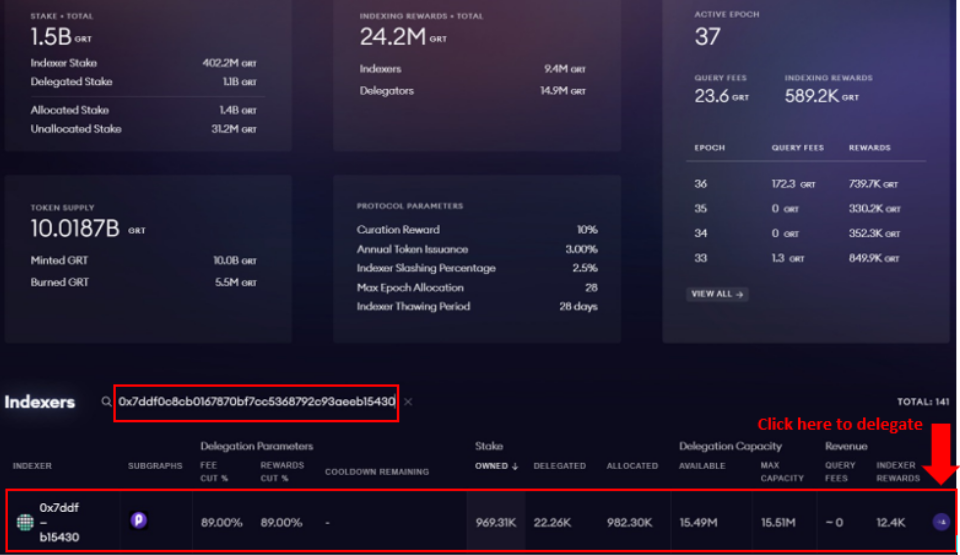Sort by the COOLDOWN REMAINING column header
Image resolution: width=960 pixels, height=555 pixels.
(x=377, y=472)
